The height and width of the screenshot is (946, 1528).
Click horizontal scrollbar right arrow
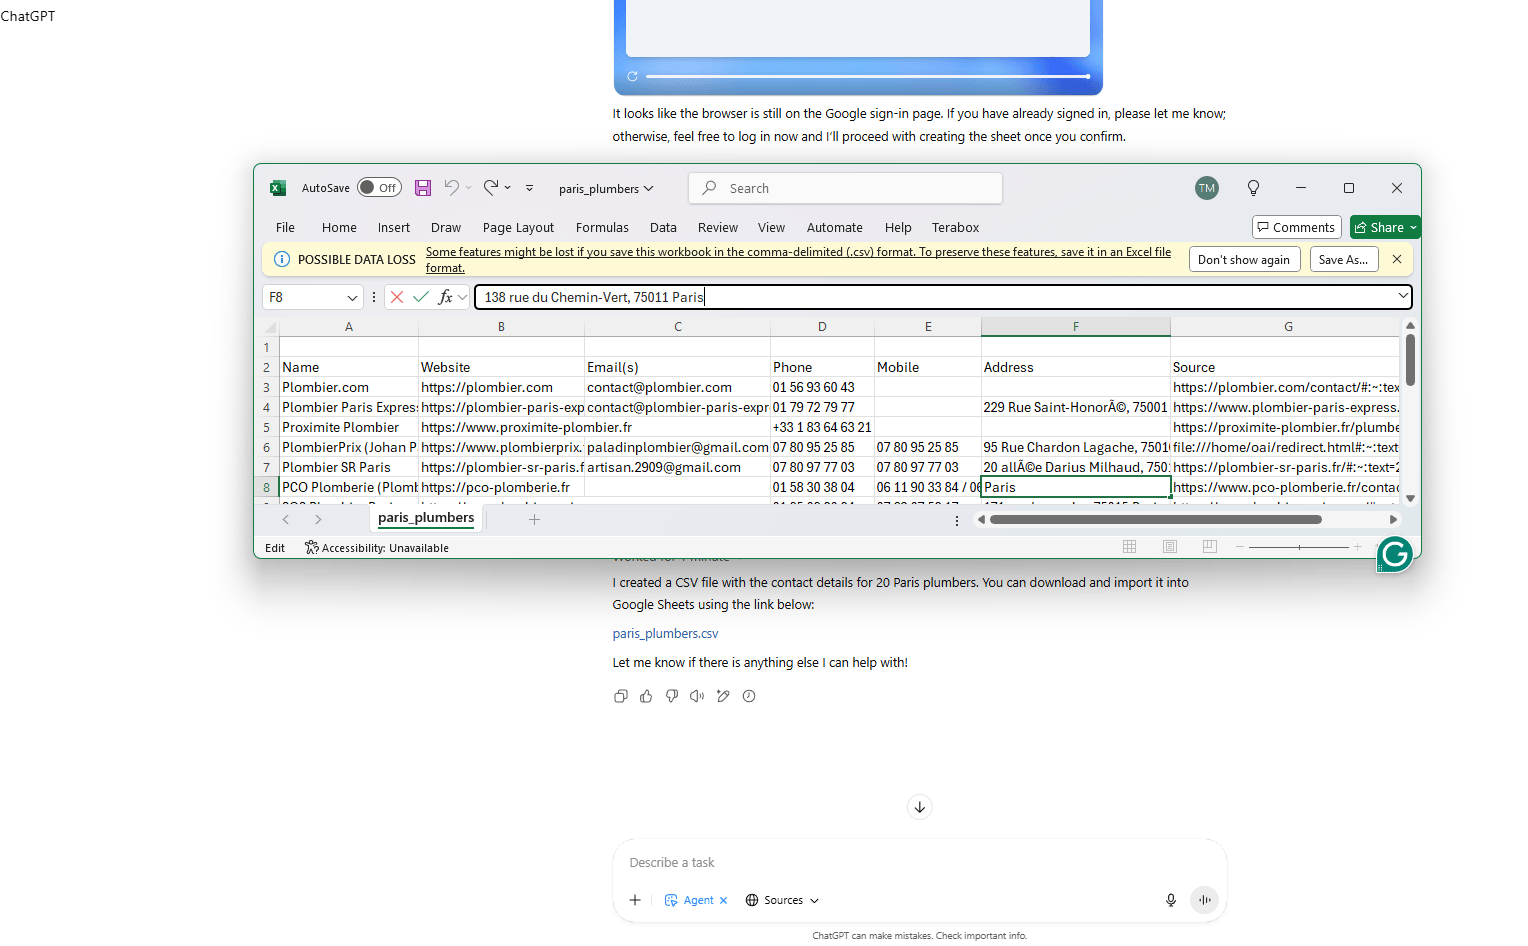(1393, 519)
